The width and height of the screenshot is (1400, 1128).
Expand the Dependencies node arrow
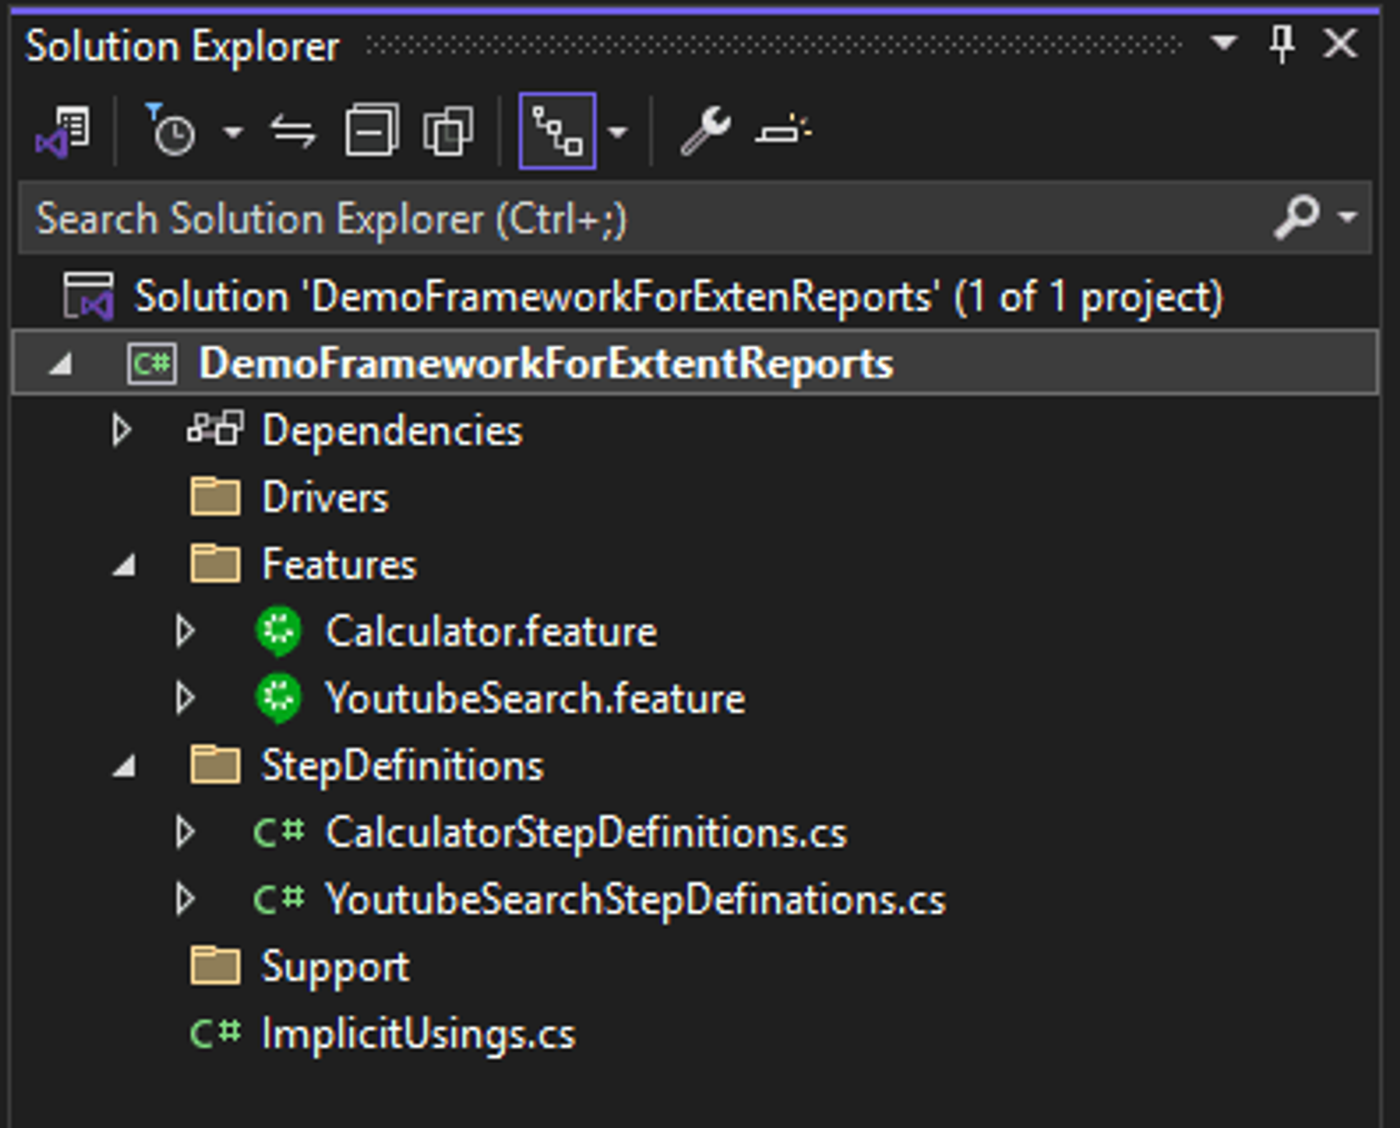tap(122, 431)
